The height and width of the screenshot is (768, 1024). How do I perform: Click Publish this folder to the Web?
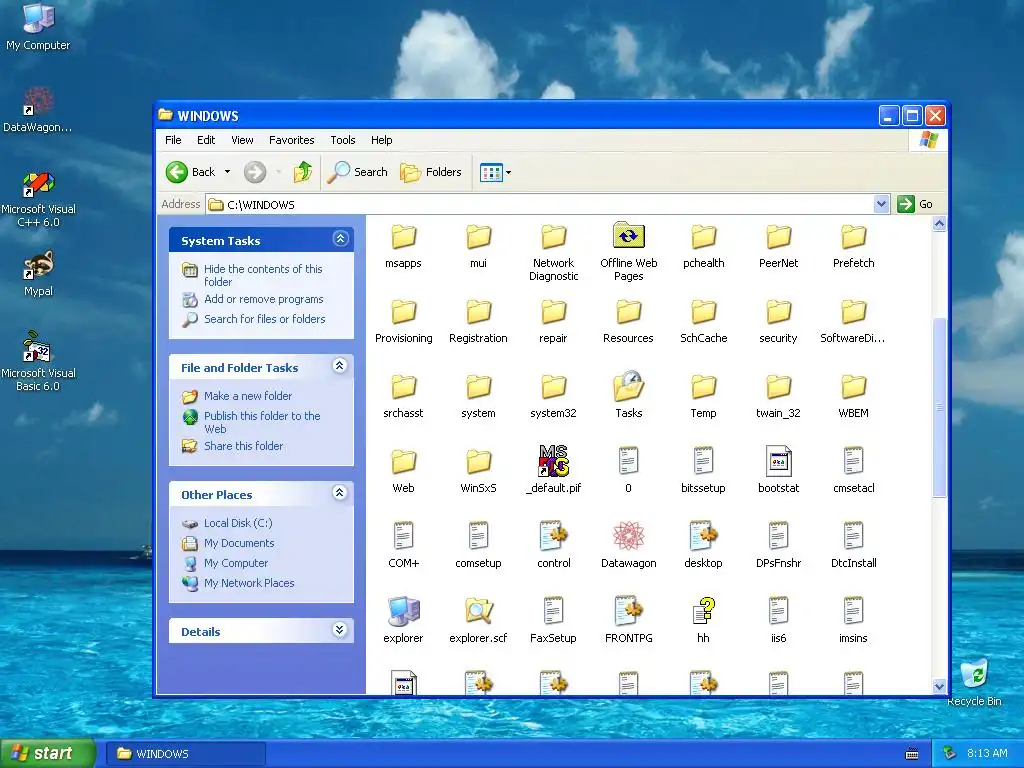(x=262, y=422)
